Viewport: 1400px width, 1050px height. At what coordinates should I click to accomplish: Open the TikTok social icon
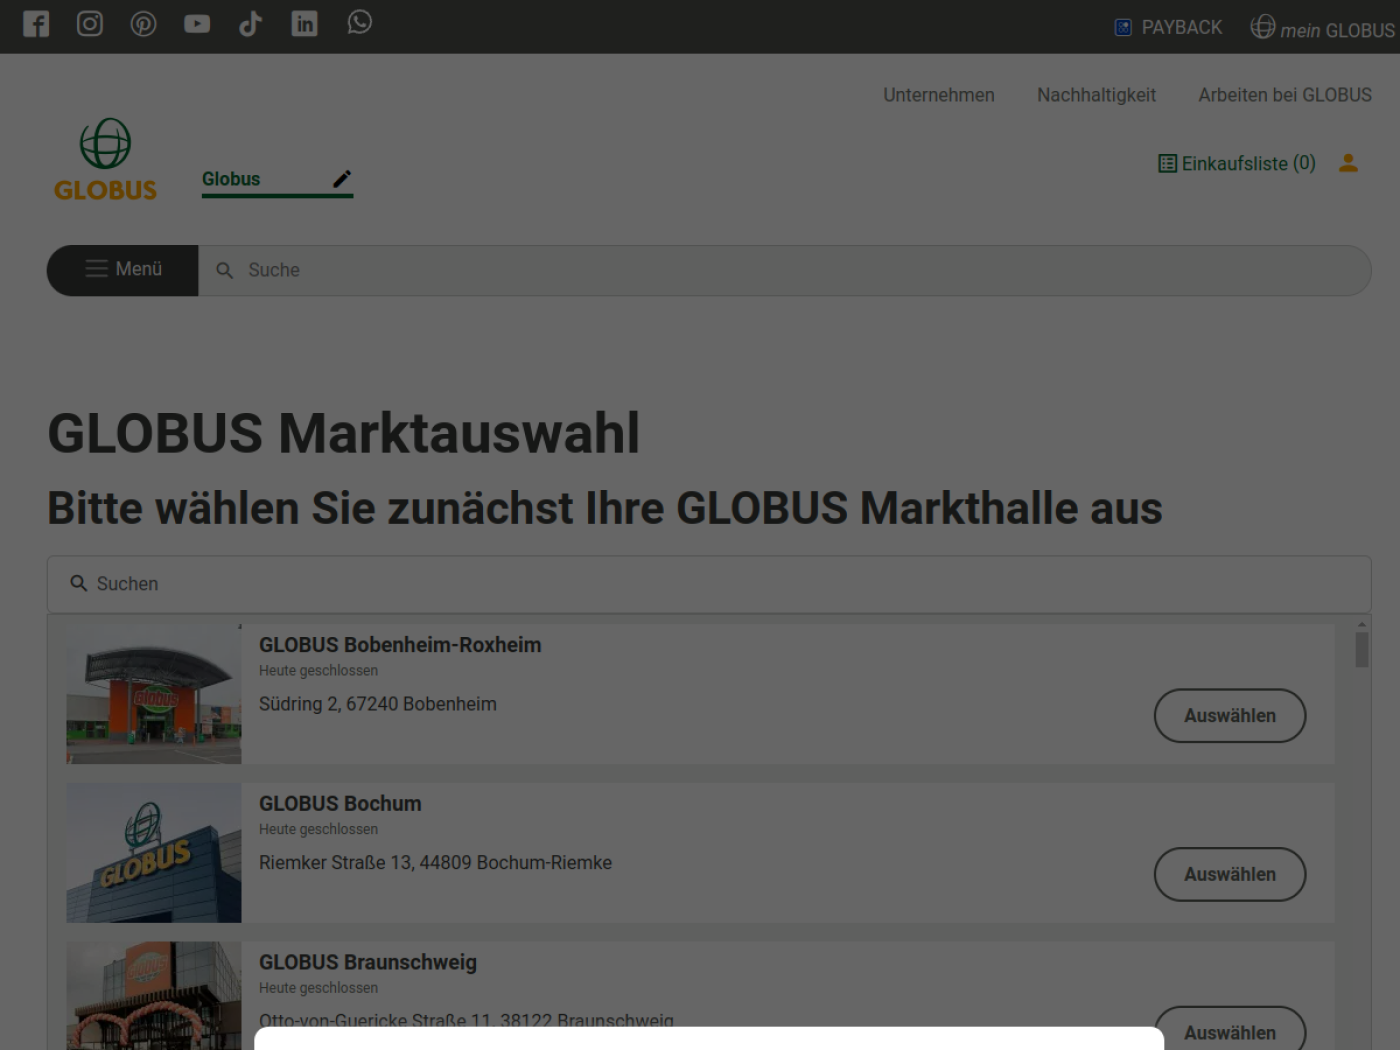point(251,23)
